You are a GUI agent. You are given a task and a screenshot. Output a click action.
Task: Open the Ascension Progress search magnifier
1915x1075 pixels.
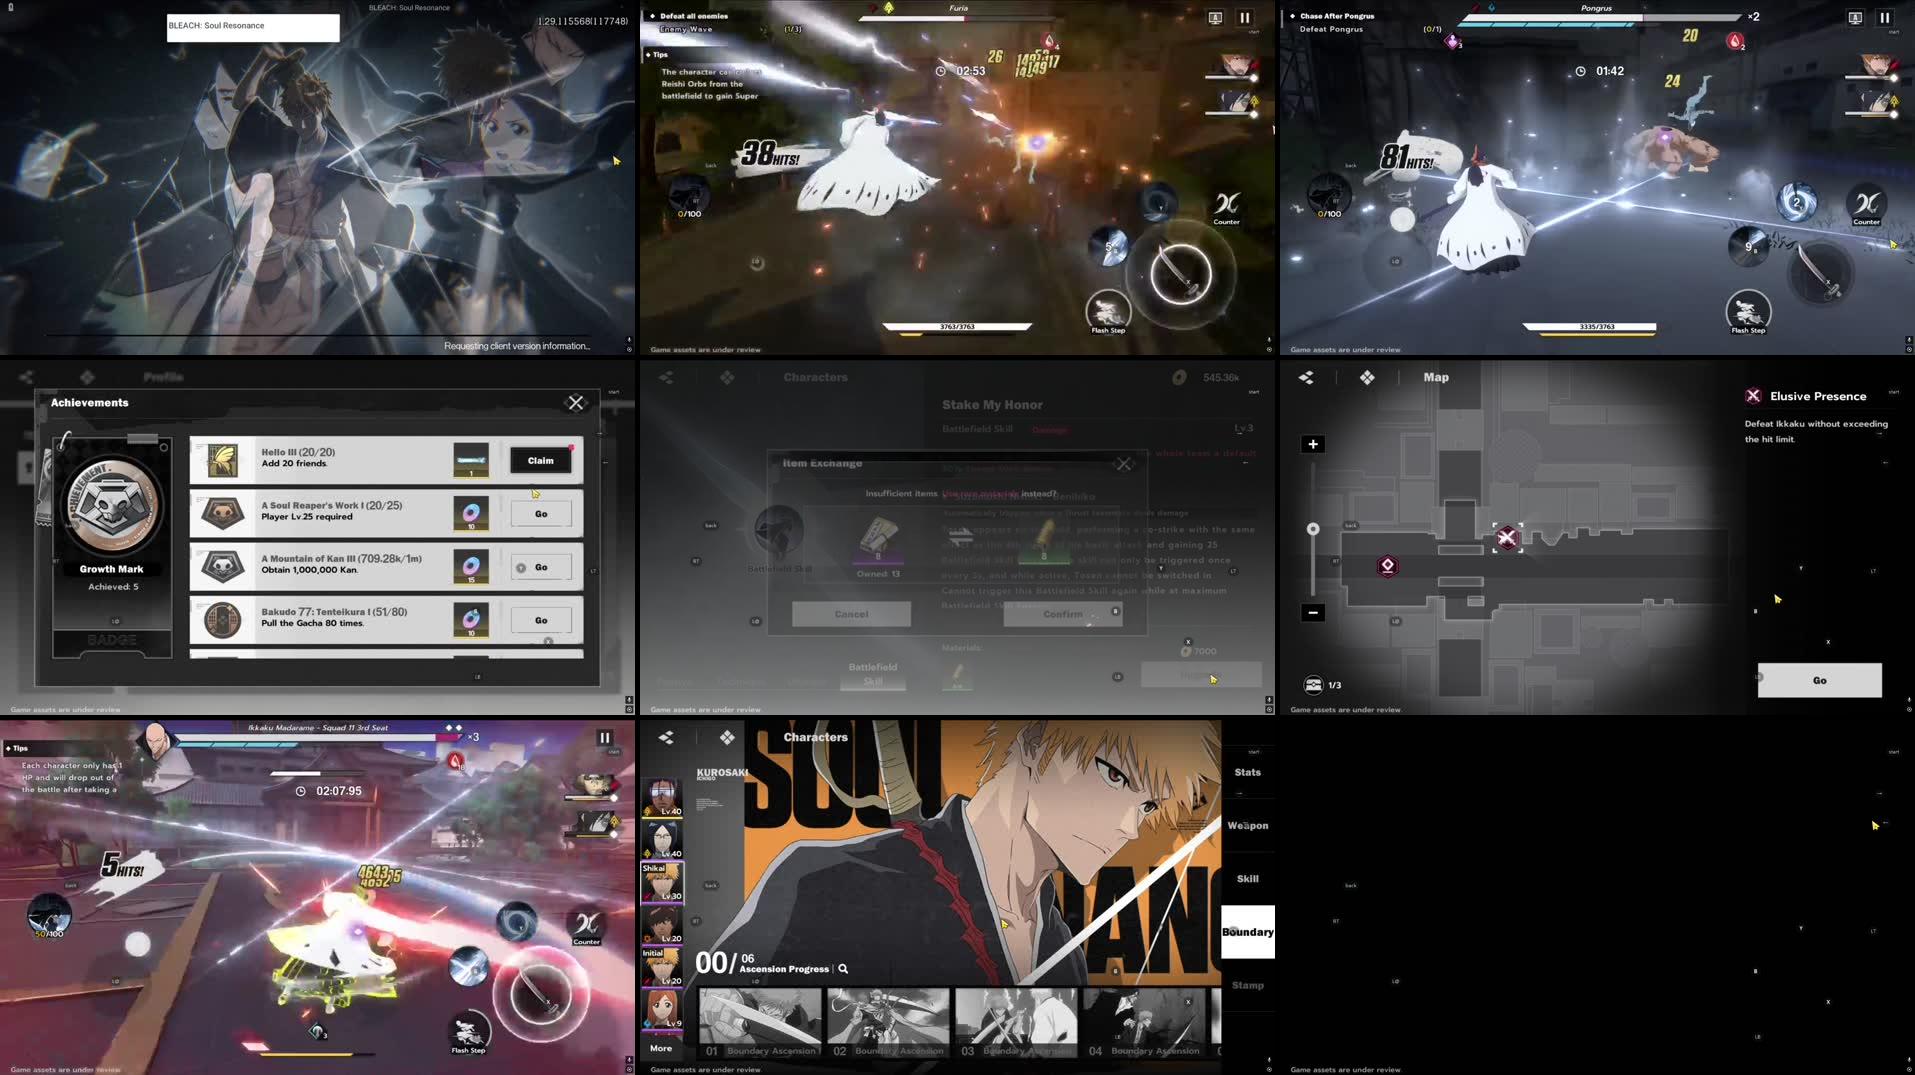(x=843, y=969)
